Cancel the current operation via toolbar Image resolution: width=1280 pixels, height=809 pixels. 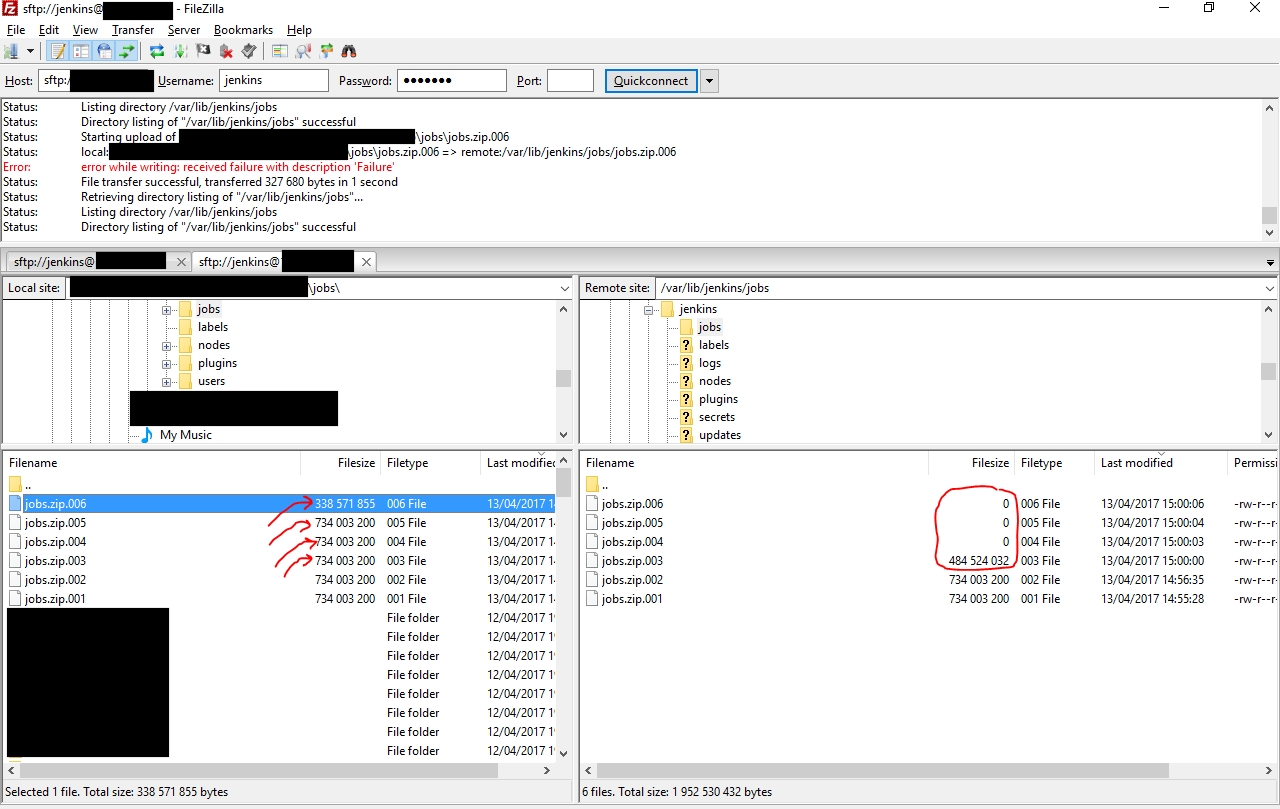pyautogui.click(x=203, y=51)
